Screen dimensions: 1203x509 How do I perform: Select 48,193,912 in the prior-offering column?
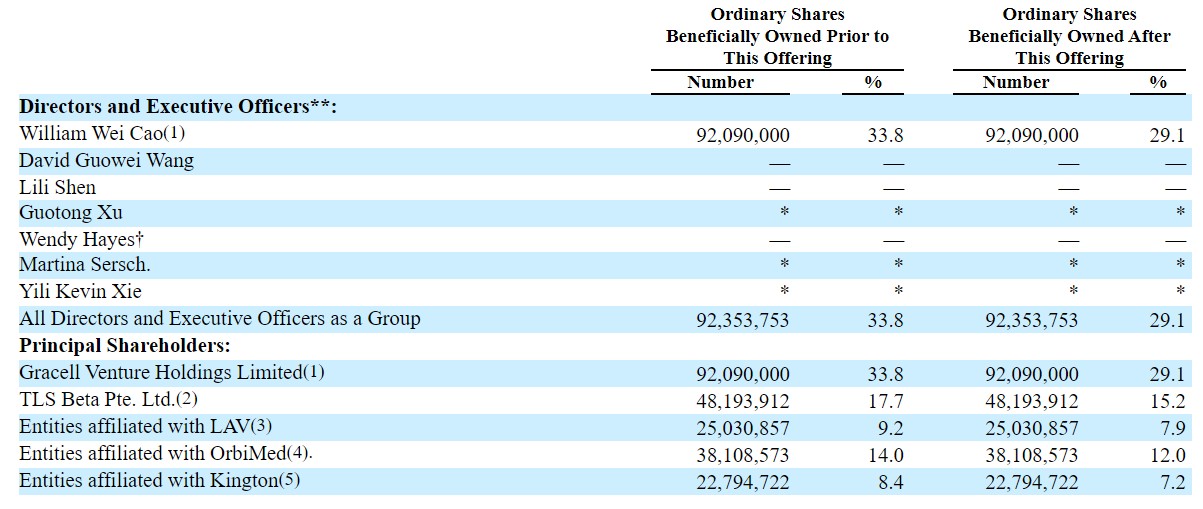(742, 402)
